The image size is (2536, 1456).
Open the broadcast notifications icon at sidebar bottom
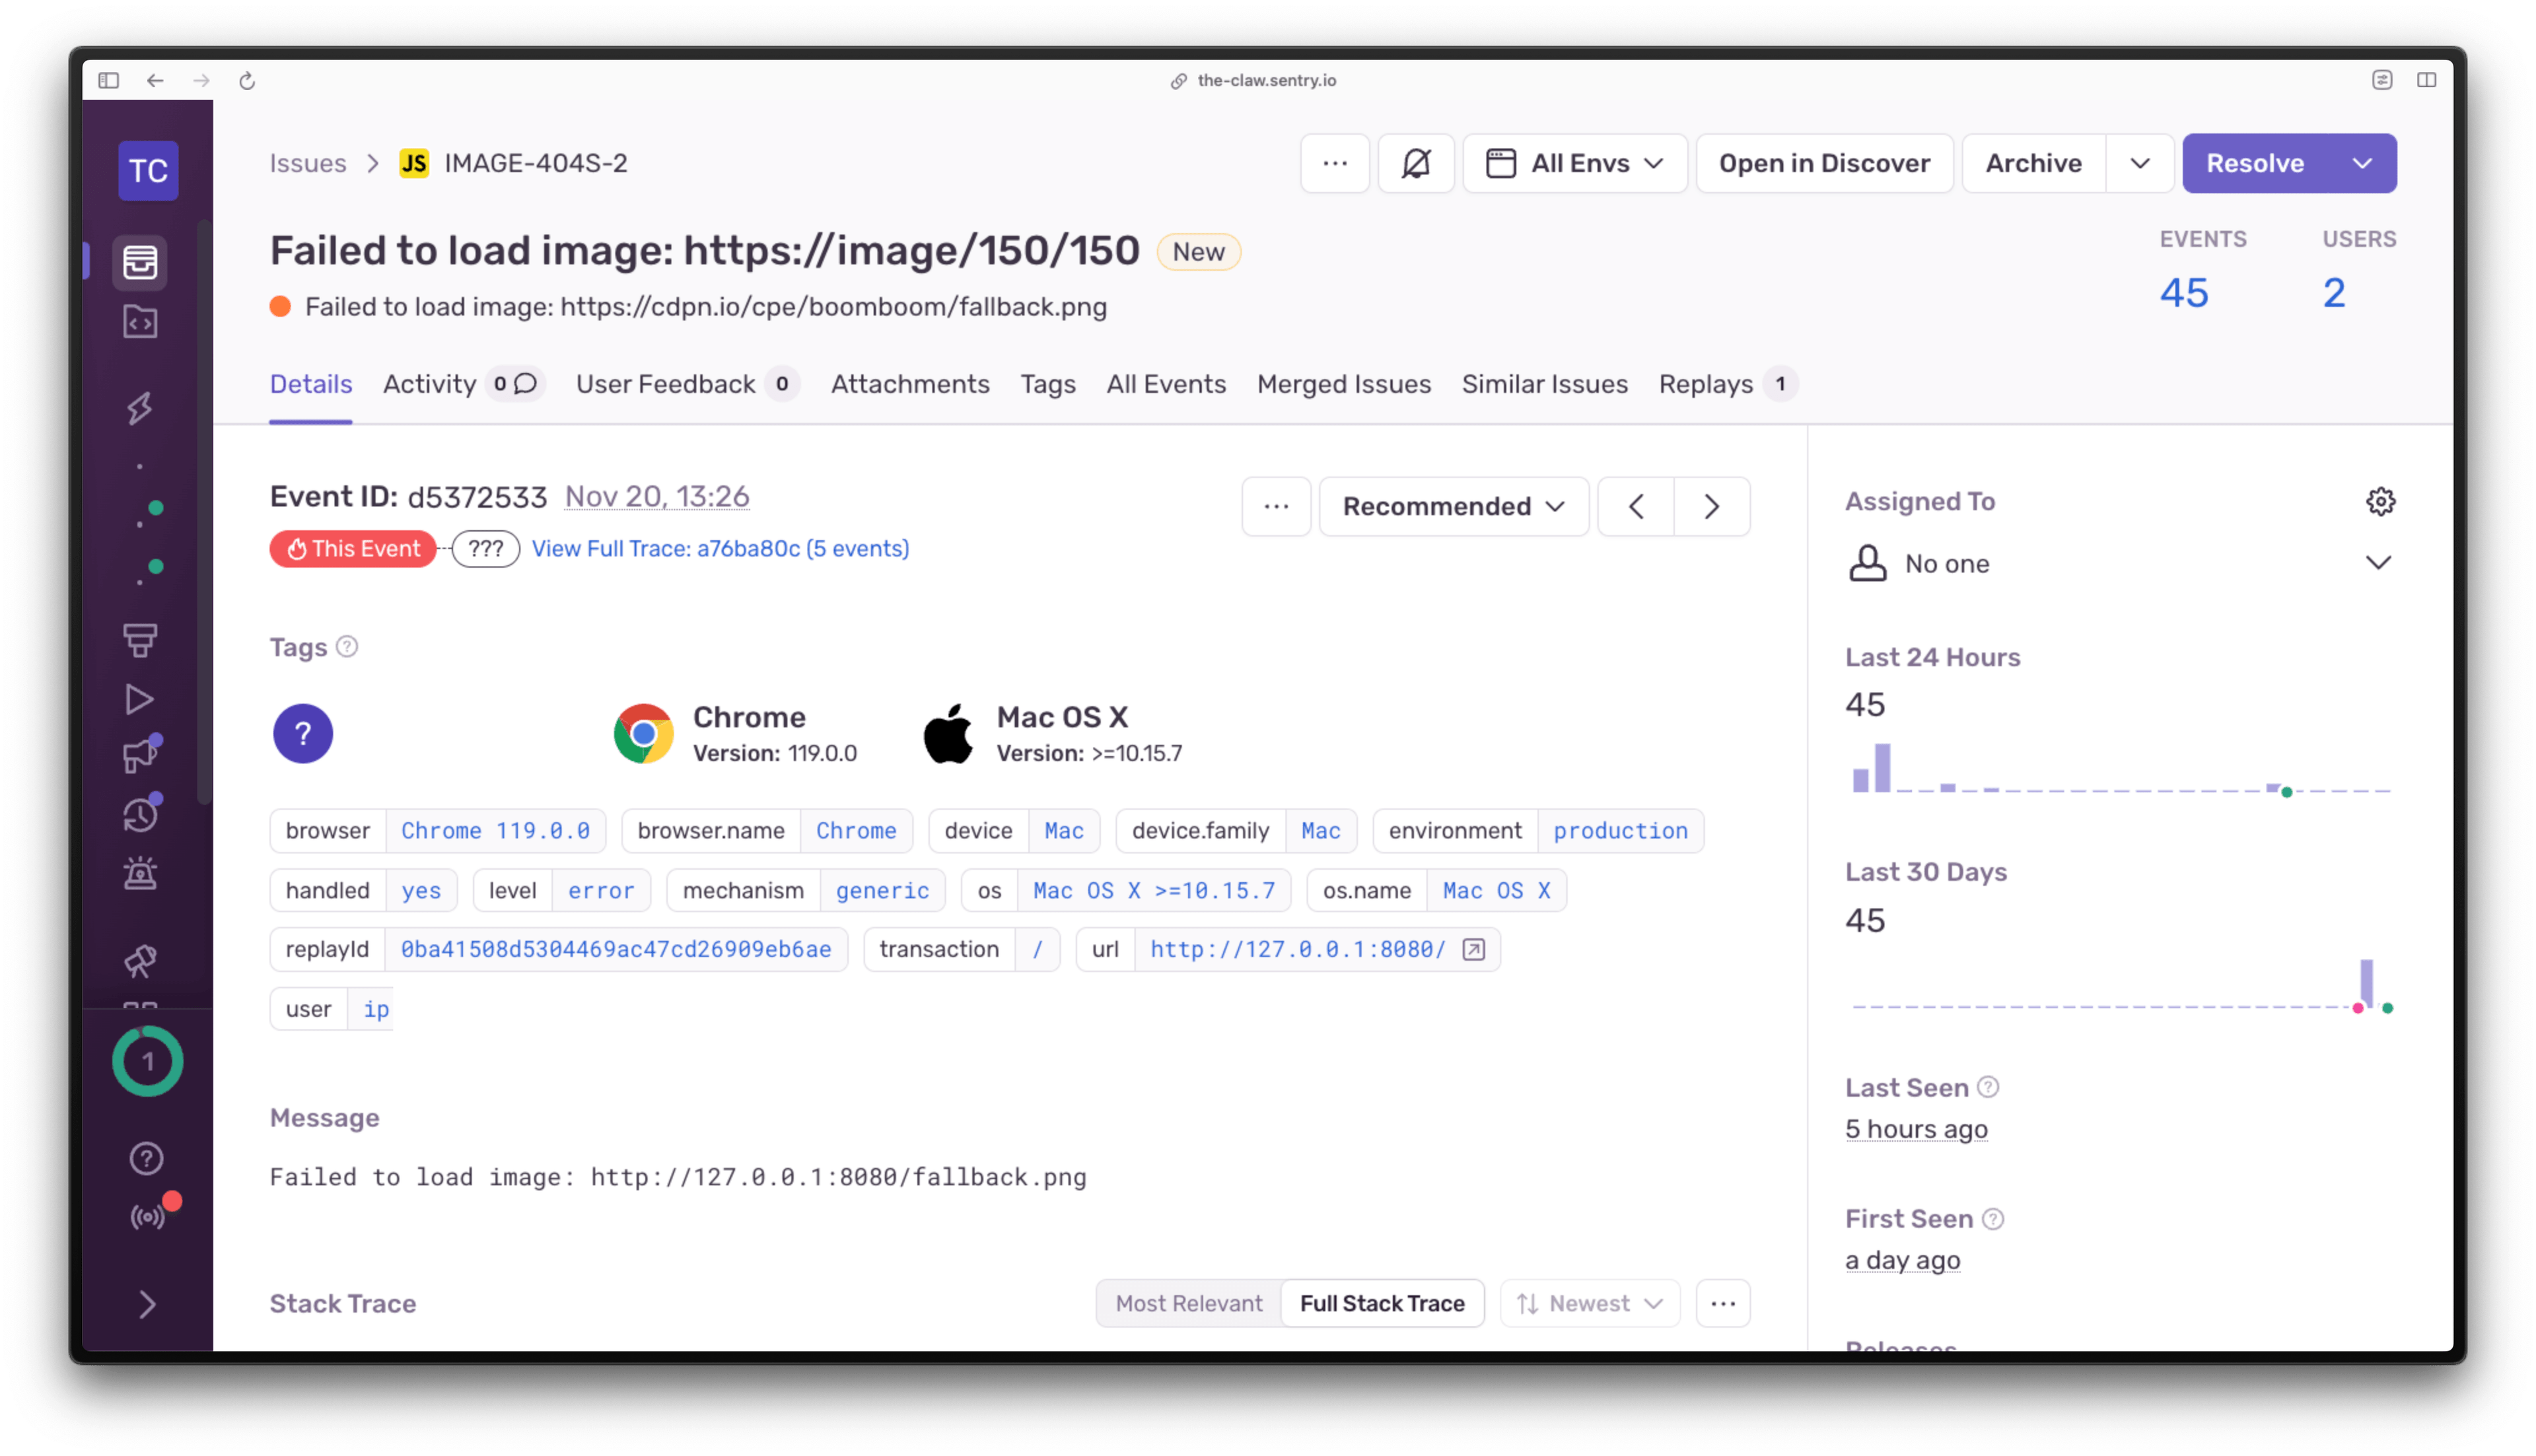[x=148, y=1216]
